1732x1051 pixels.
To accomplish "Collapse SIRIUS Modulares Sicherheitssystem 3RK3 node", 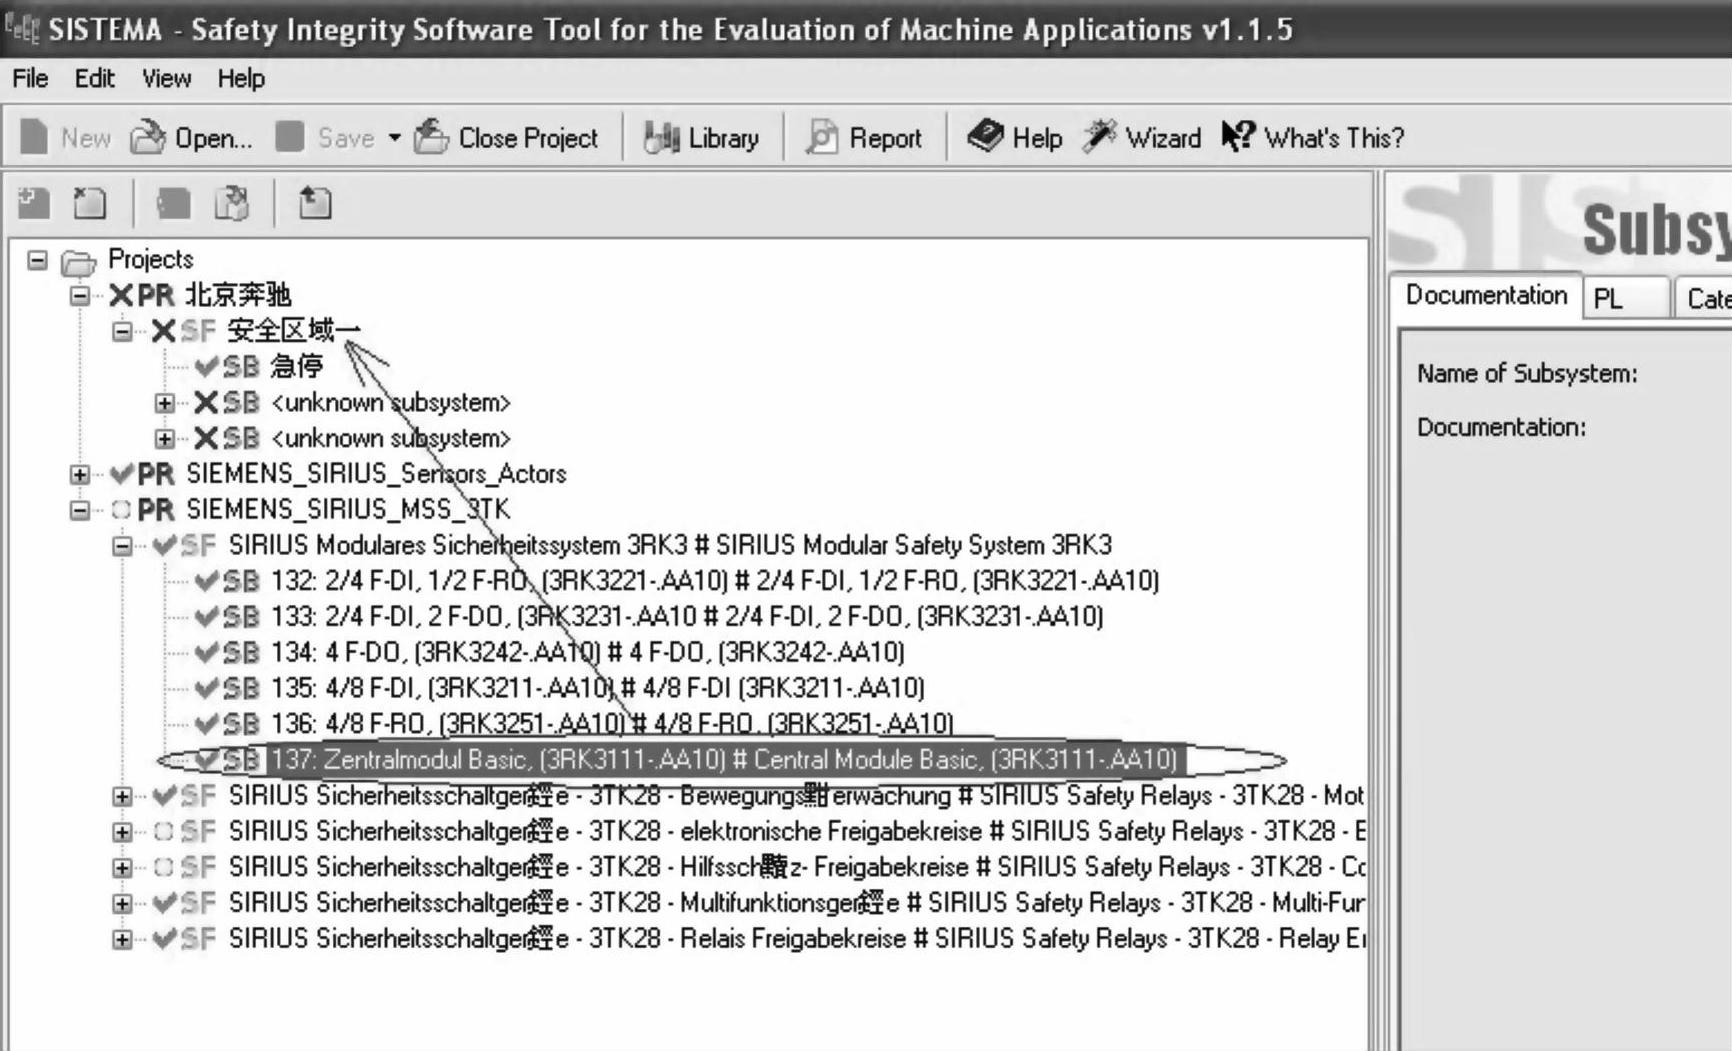I will [x=122, y=546].
